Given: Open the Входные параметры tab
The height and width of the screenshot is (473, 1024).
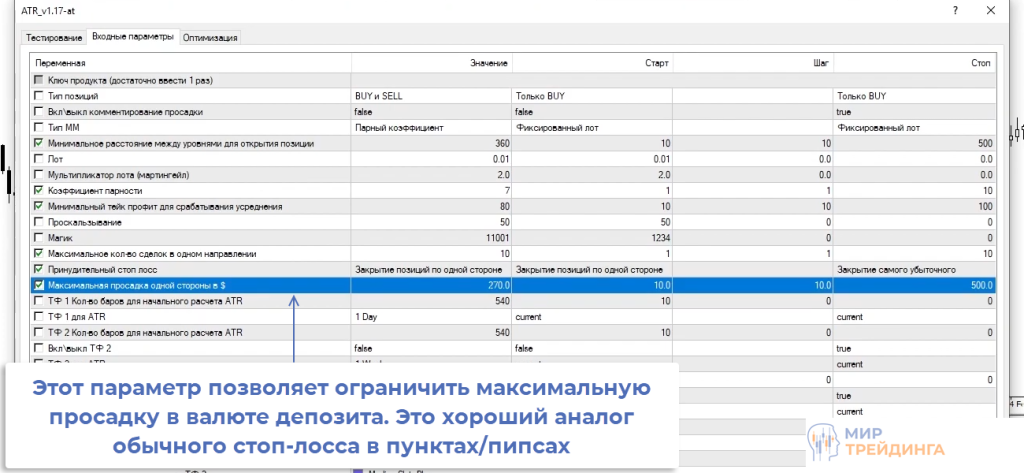Looking at the screenshot, I should (x=133, y=37).
